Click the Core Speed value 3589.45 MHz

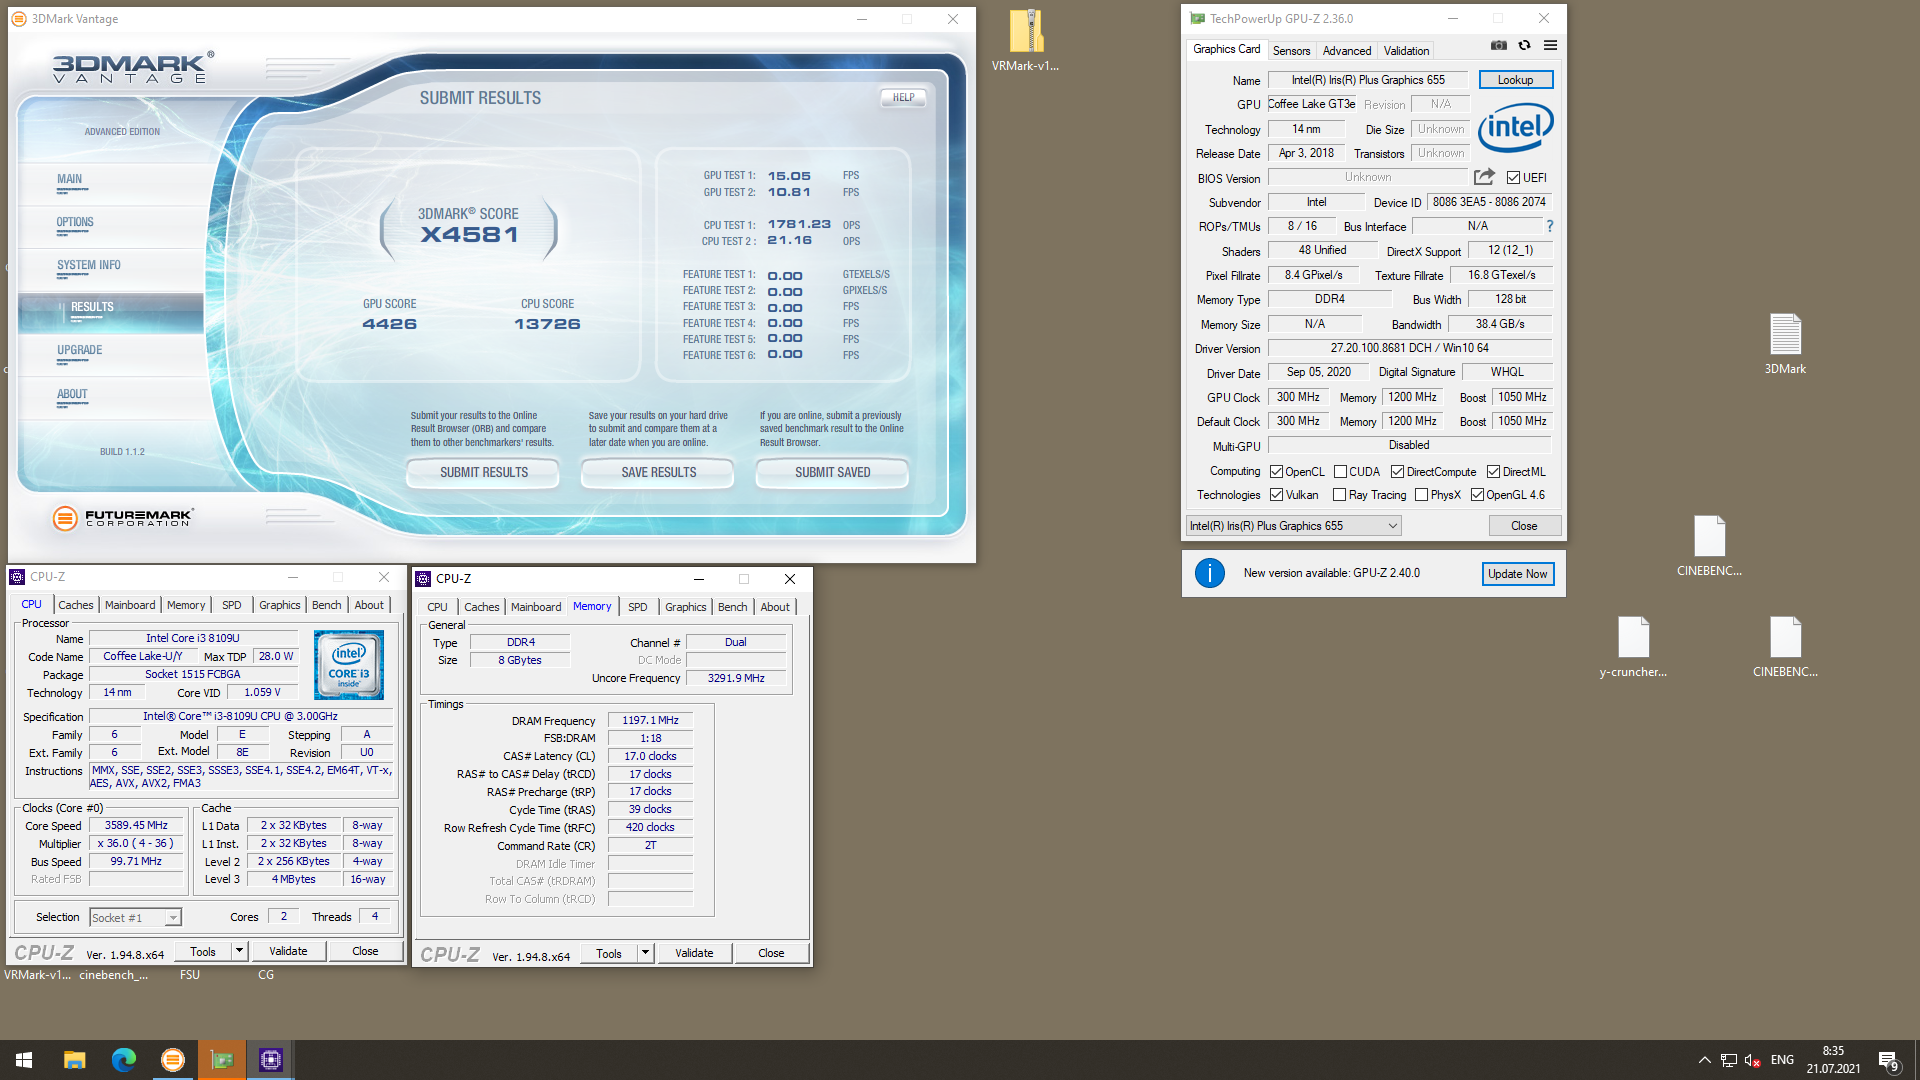[136, 826]
